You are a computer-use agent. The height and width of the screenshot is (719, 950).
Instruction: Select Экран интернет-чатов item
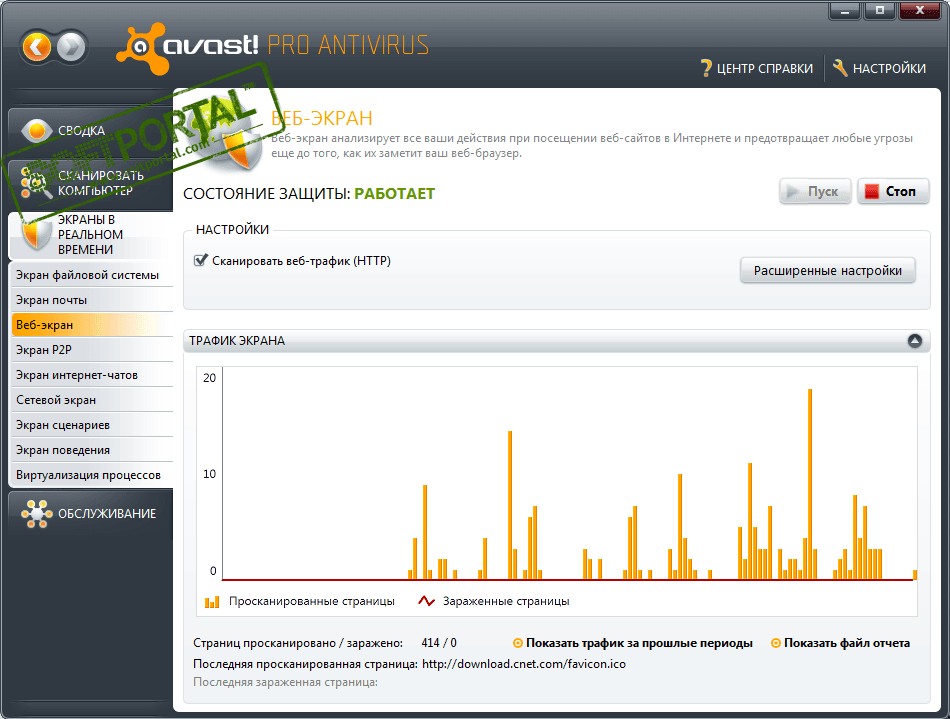[x=92, y=375]
